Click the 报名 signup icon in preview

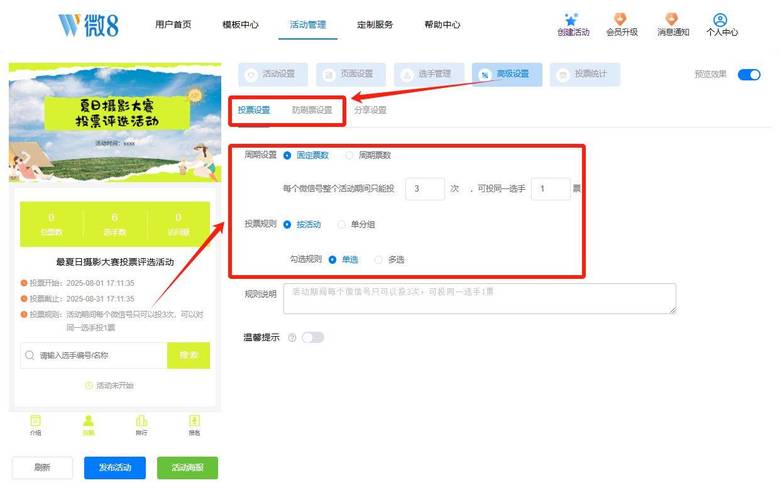(x=194, y=422)
